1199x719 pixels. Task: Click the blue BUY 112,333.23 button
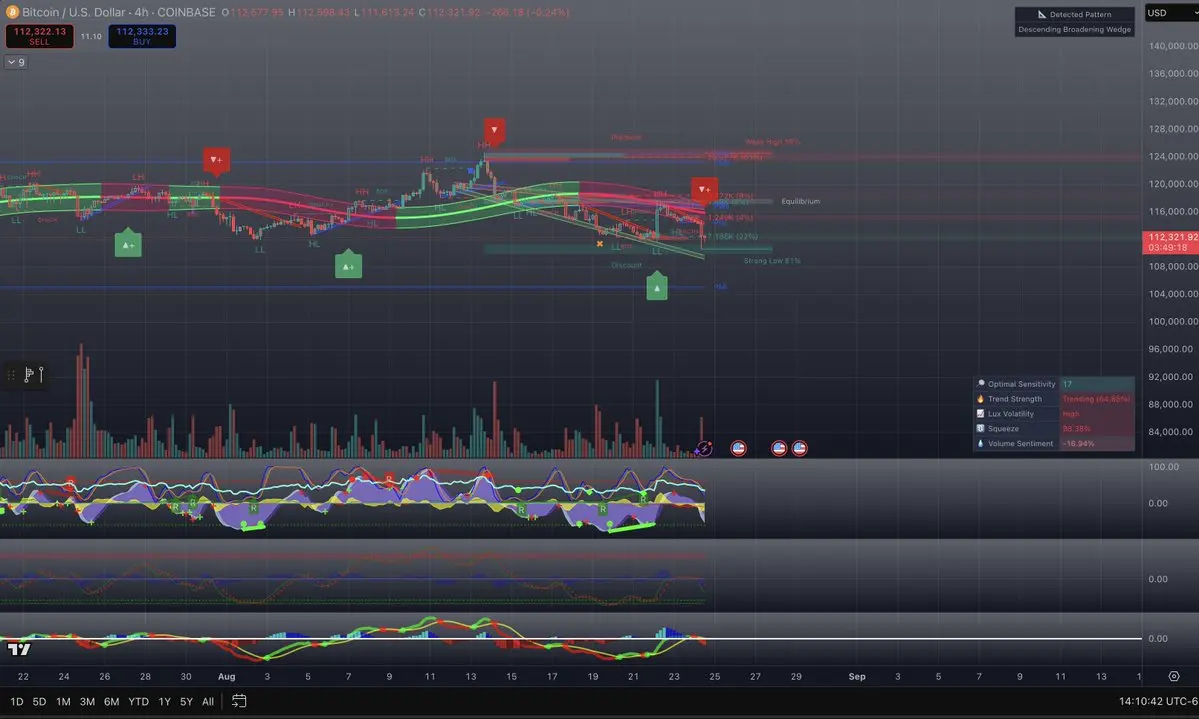tap(142, 36)
